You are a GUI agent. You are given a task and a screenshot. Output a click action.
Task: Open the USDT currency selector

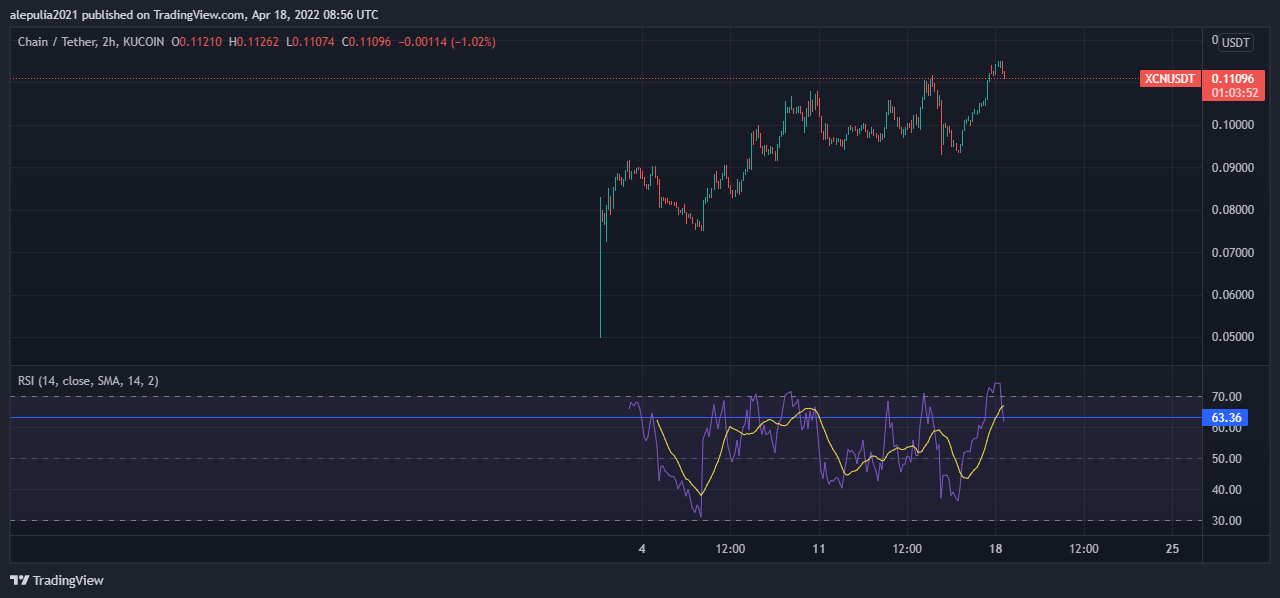(1236, 43)
